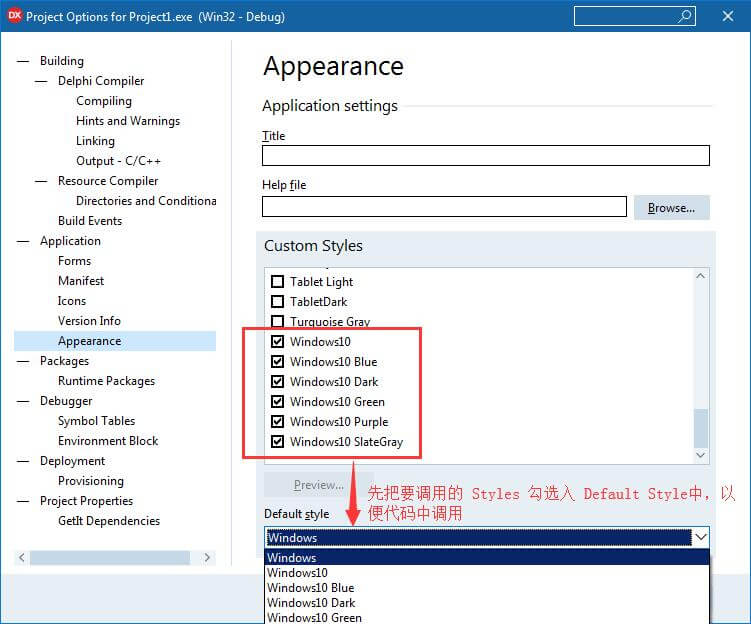The width and height of the screenshot is (751, 624).
Task: Click the Custom Styles list scrollbar thumb
Action: click(701, 428)
